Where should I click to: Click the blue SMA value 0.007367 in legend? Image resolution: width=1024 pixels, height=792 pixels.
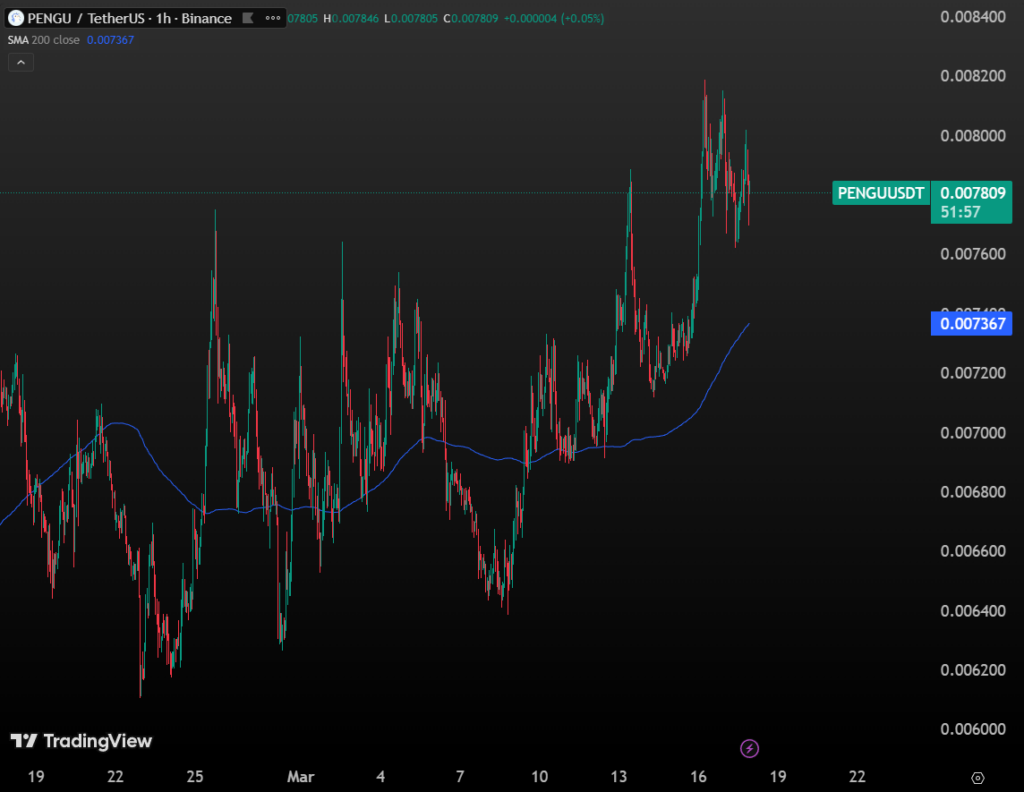pyautogui.click(x=111, y=39)
